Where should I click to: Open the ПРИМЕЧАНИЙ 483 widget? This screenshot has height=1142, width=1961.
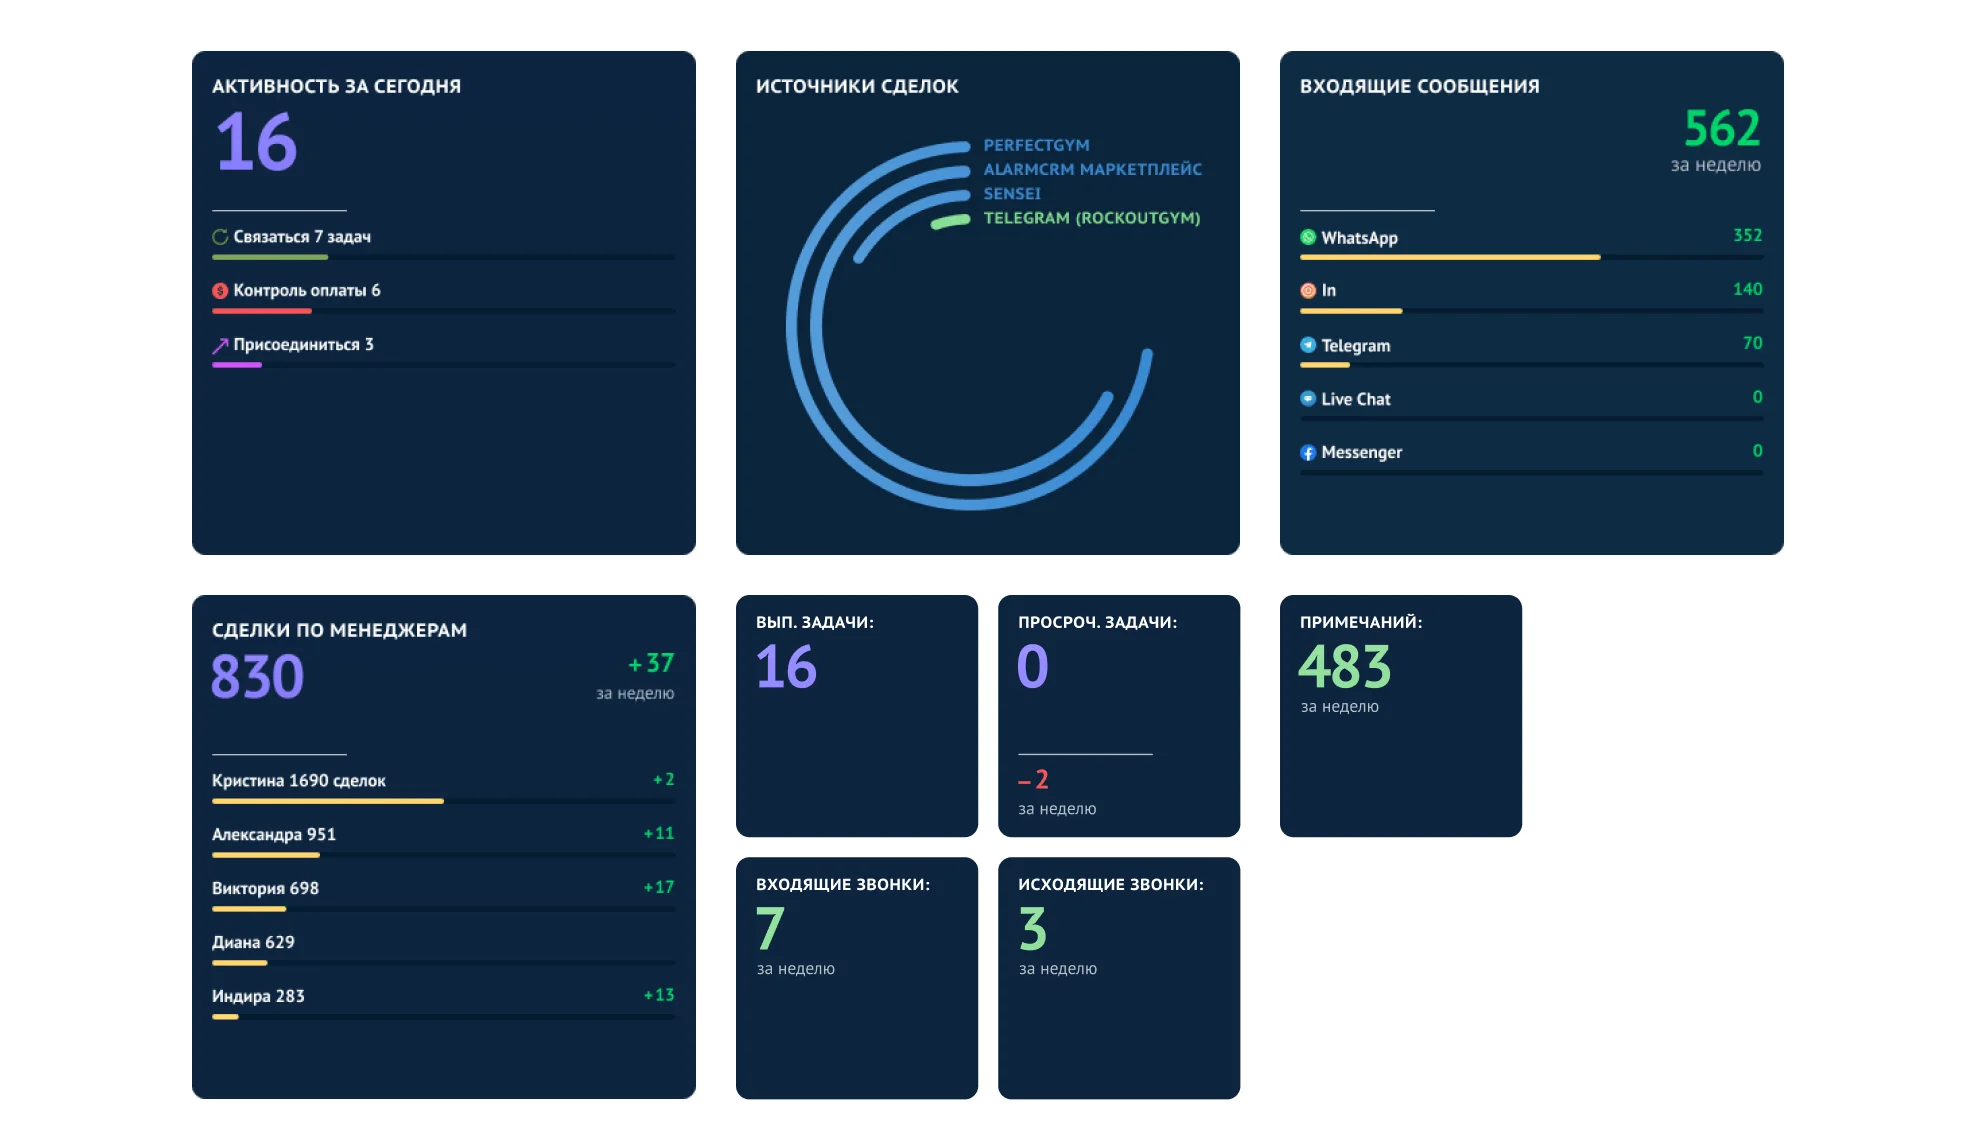[1400, 715]
